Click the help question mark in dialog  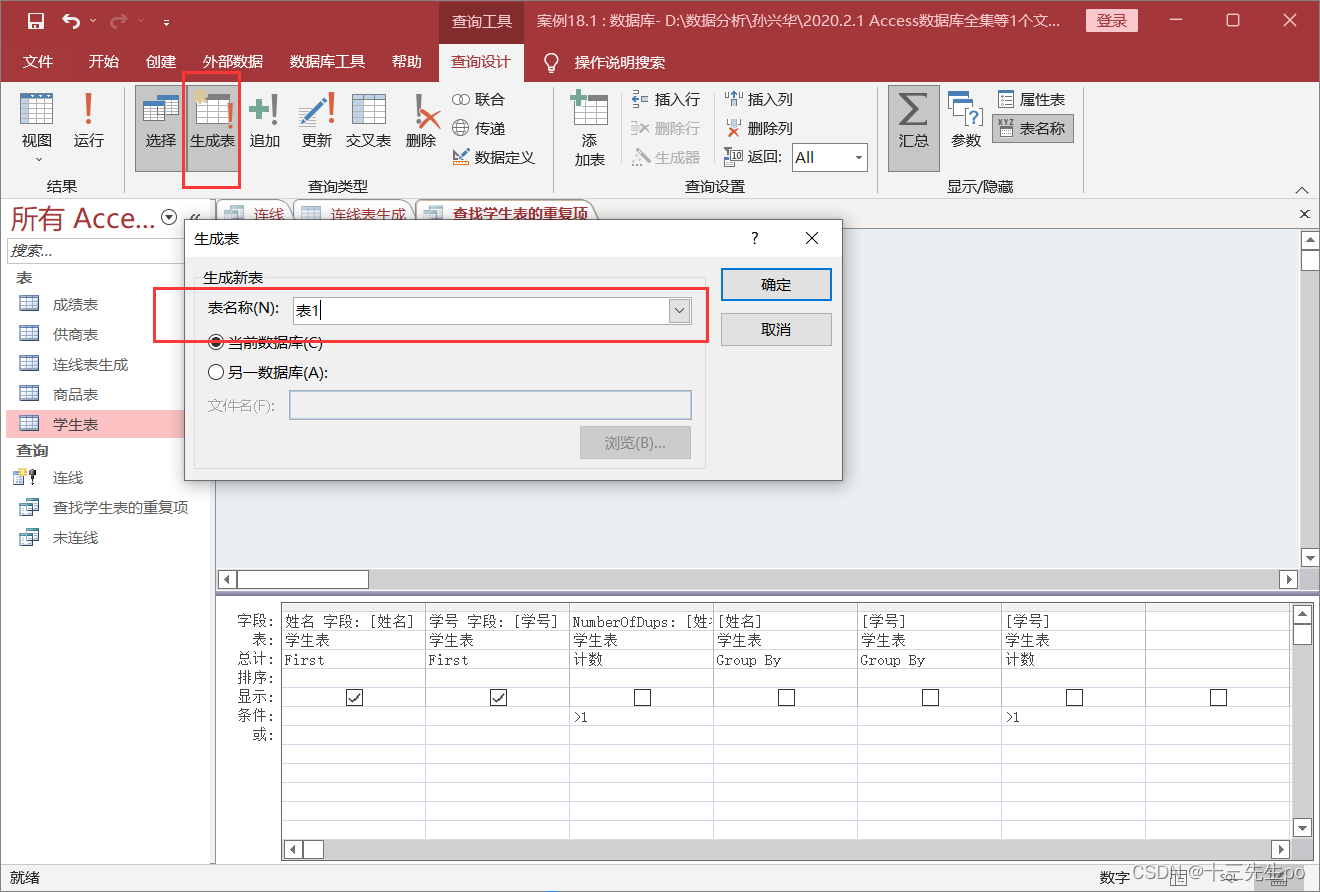754,238
